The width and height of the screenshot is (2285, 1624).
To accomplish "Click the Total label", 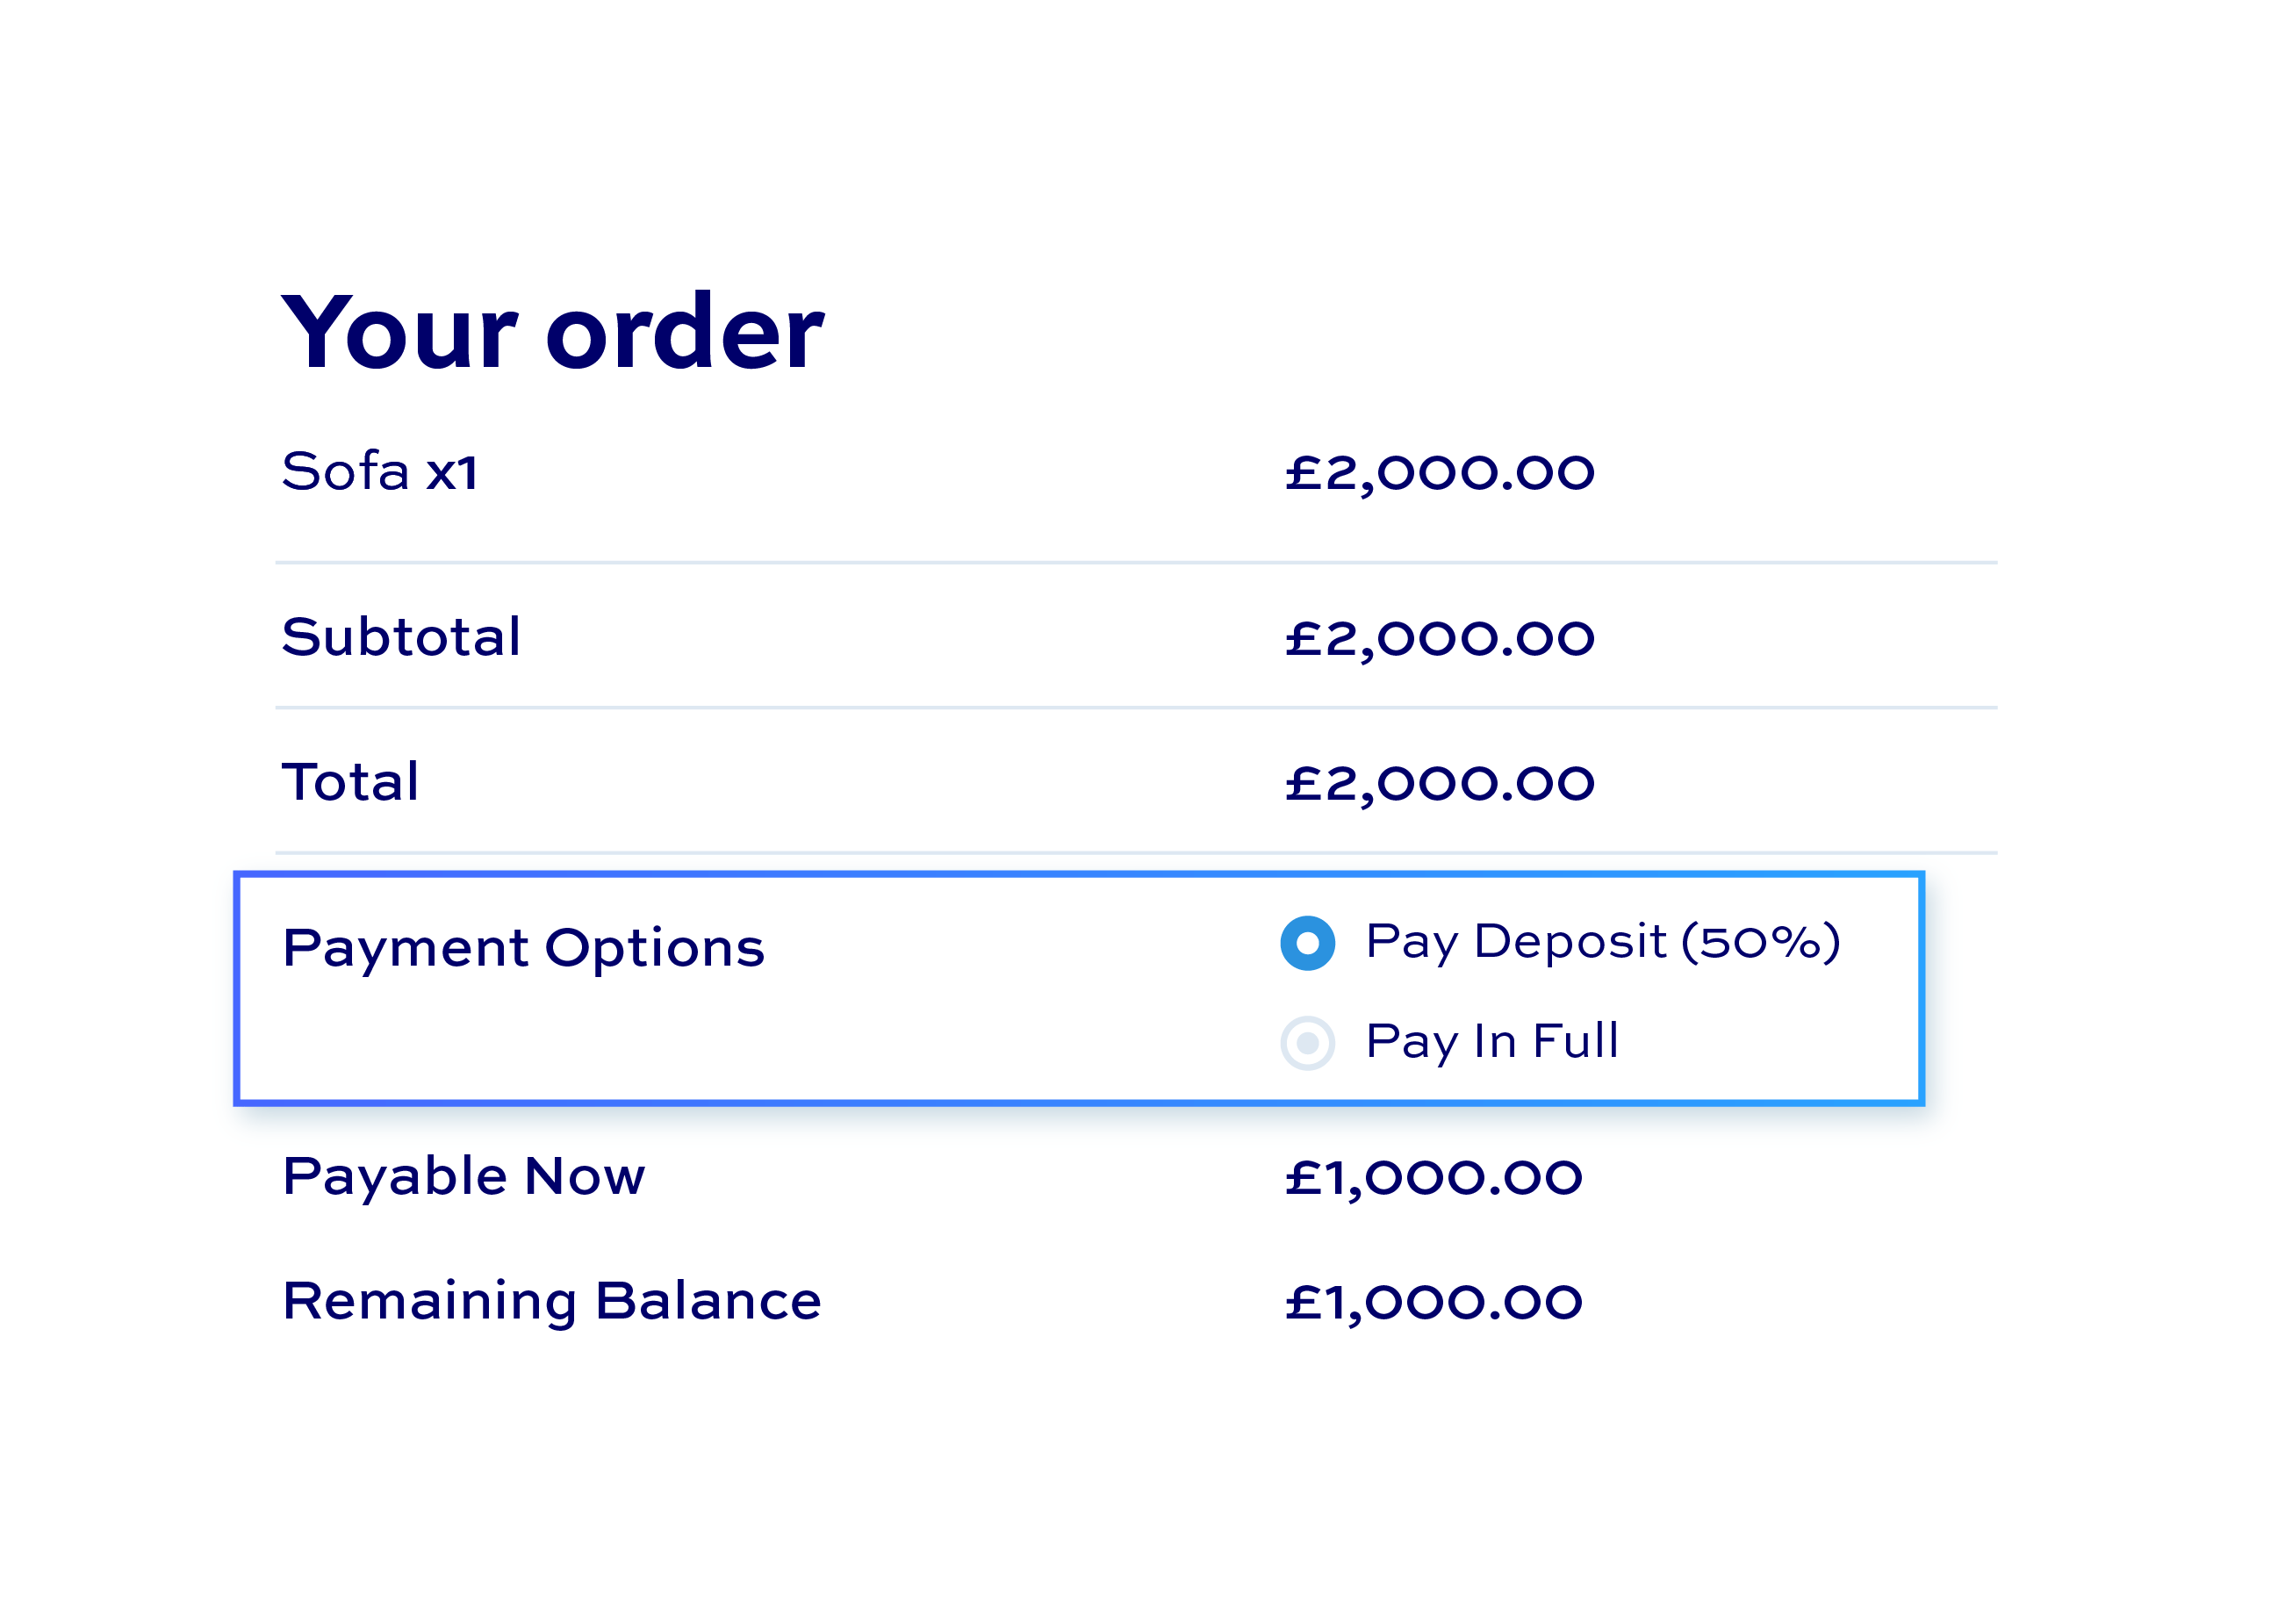I will pyautogui.click(x=350, y=782).
